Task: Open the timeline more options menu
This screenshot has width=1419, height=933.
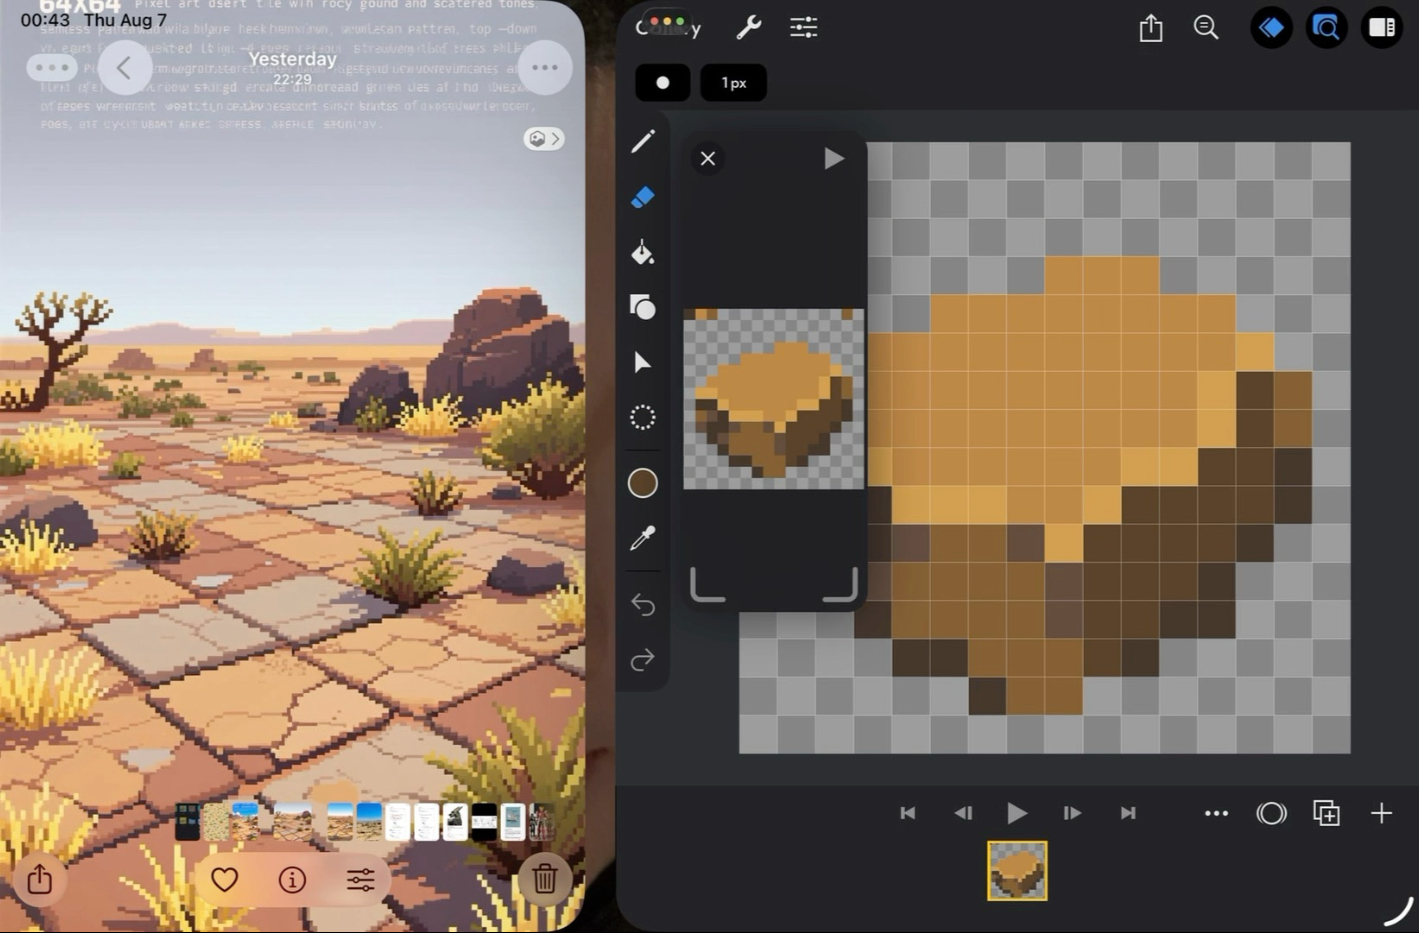Action: (x=1216, y=813)
